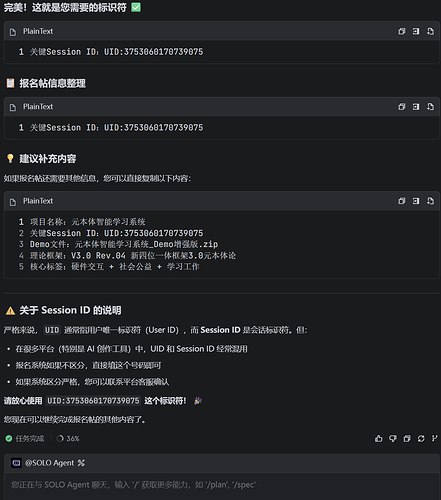Copy the code block below 报名帖信息整理
This screenshot has height=500, width=441.
(x=402, y=107)
